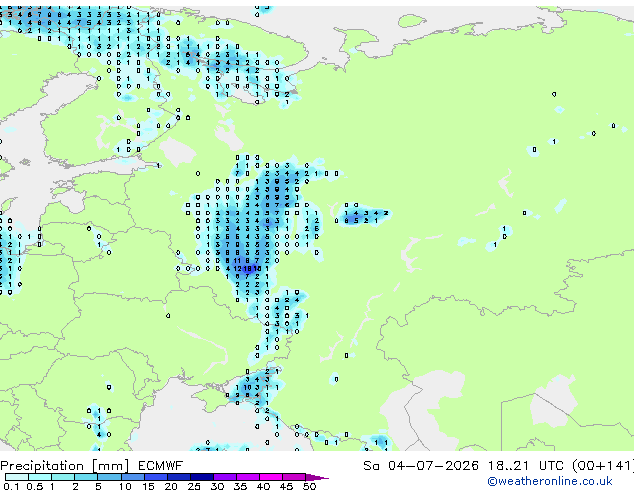Open the weatheronline.co.uk copyright link

550,481
